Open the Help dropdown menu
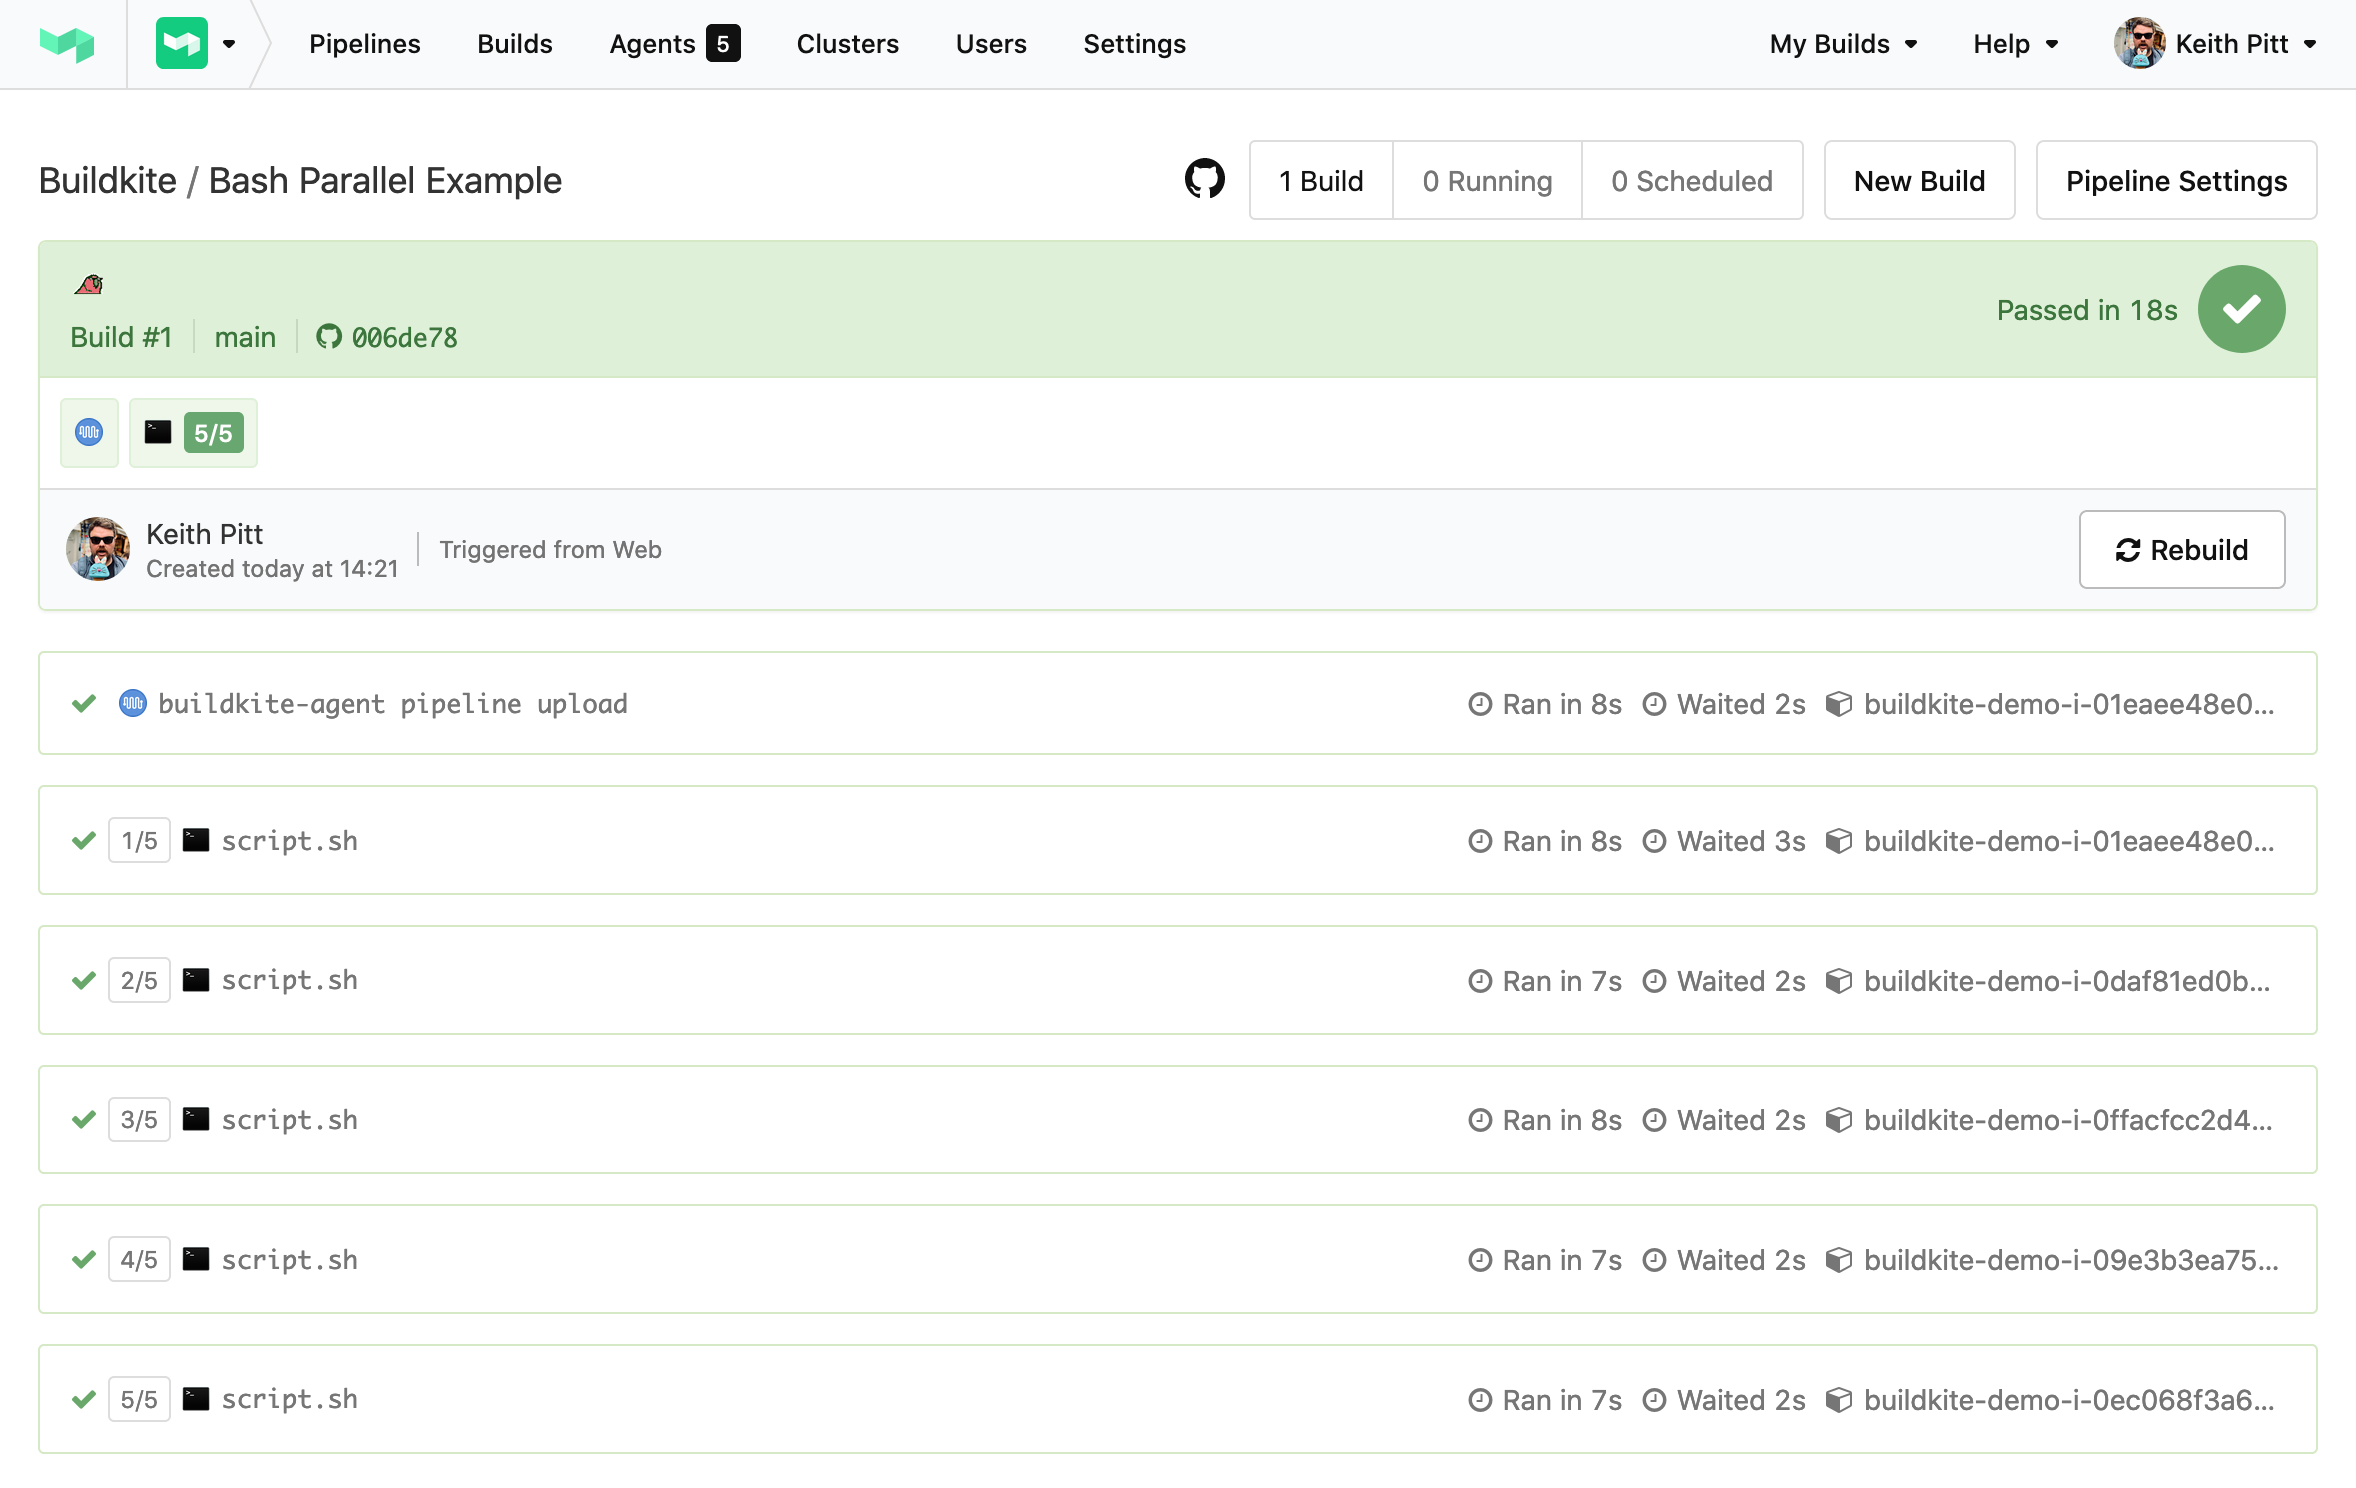This screenshot has height=1488, width=2356. [2014, 44]
